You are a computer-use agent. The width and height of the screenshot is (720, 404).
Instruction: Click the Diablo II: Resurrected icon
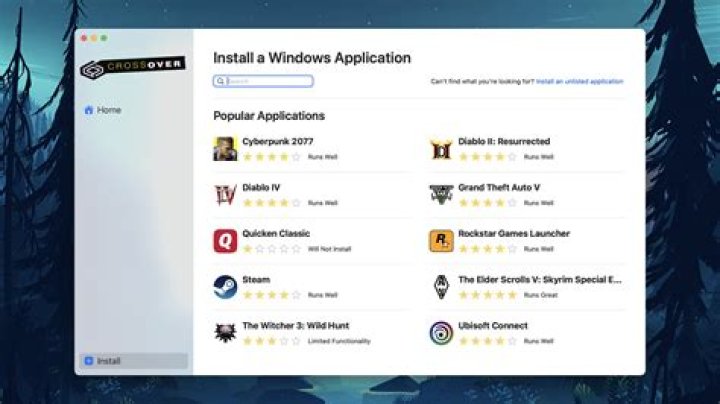click(x=441, y=149)
